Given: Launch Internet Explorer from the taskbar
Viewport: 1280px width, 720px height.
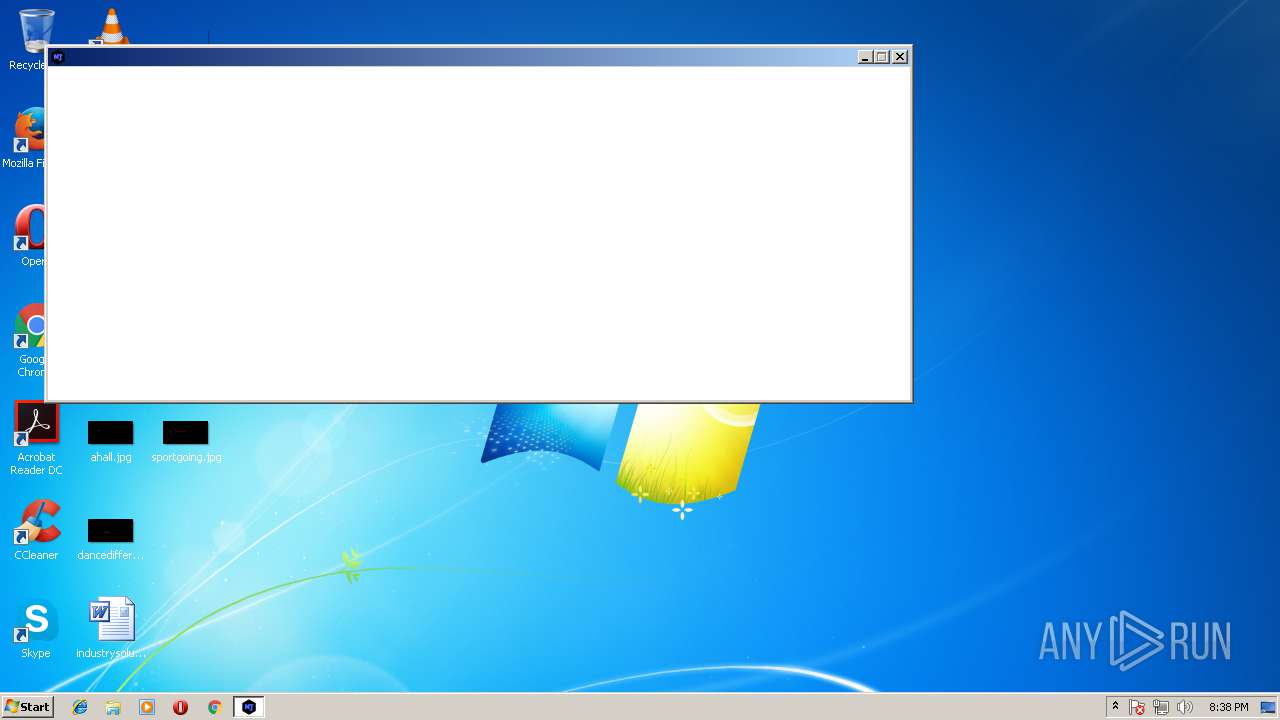Looking at the screenshot, I should pyautogui.click(x=80, y=707).
